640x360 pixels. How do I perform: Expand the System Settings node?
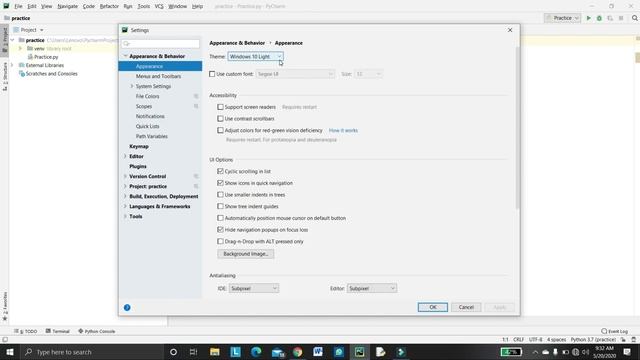132,86
